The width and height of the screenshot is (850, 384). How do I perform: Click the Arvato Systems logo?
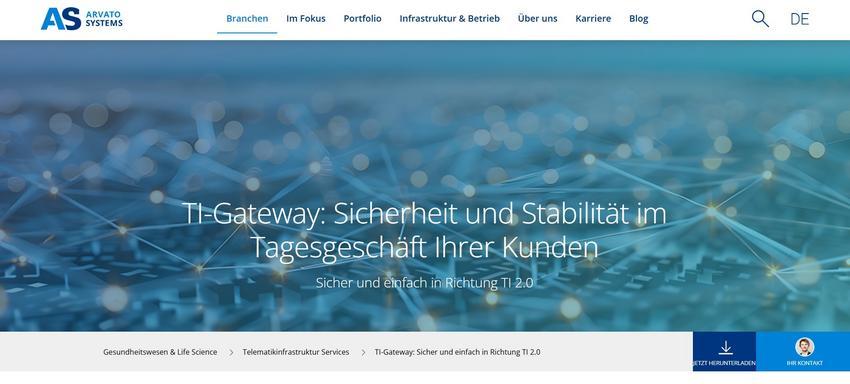pos(82,19)
